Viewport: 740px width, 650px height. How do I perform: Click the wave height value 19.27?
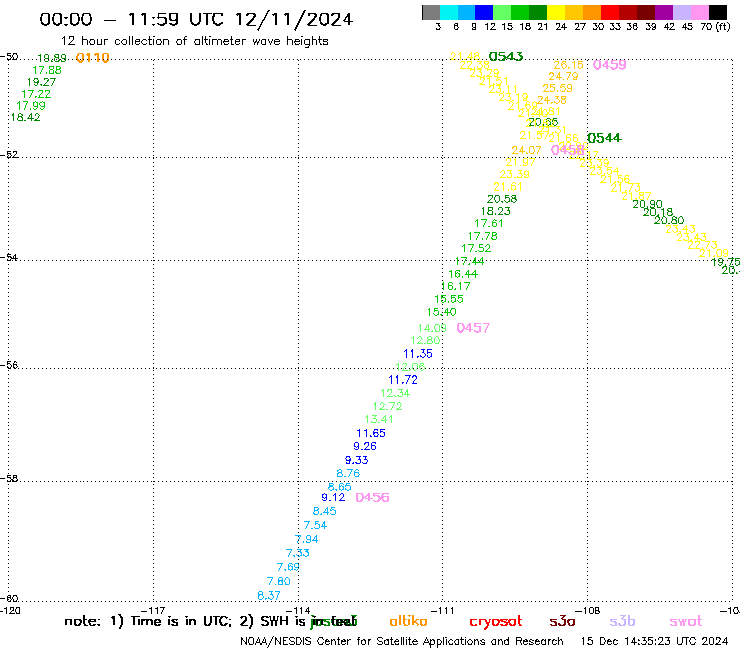pyautogui.click(x=42, y=82)
